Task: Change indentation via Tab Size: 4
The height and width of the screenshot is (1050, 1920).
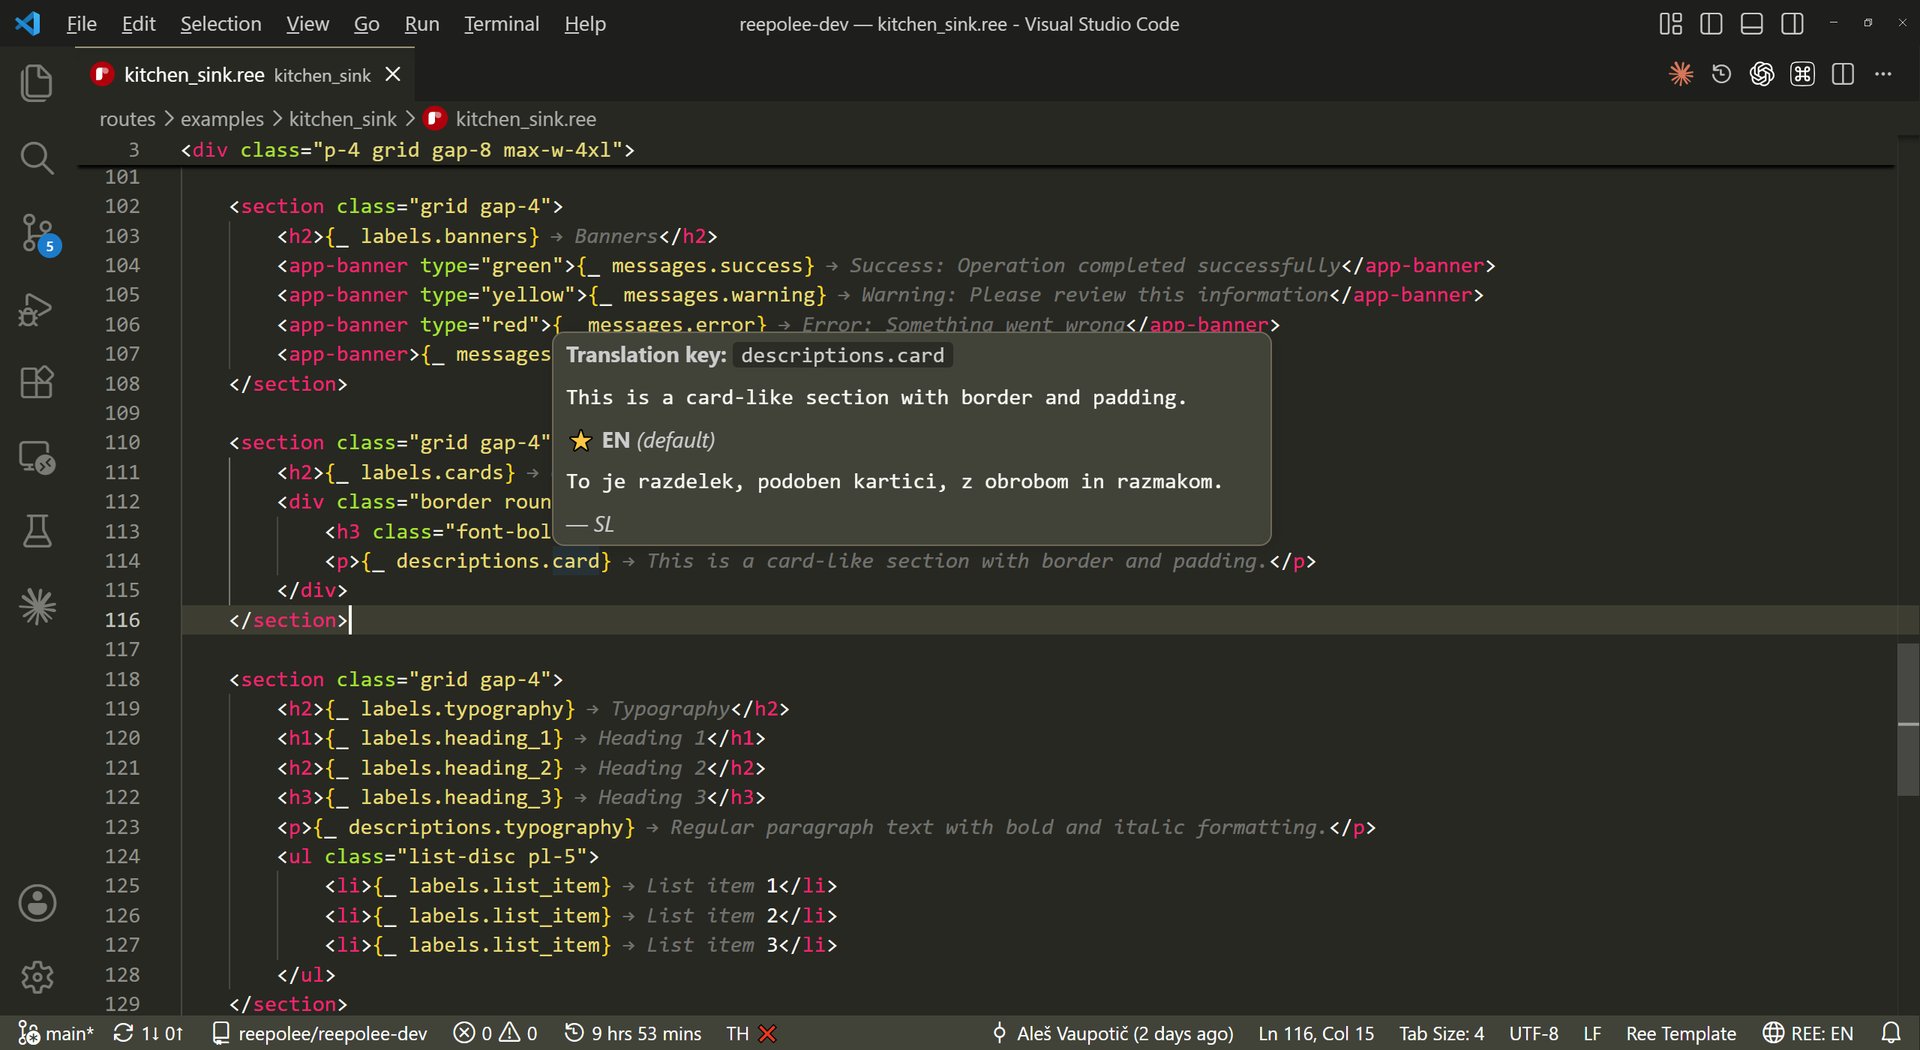Action: tap(1441, 1033)
